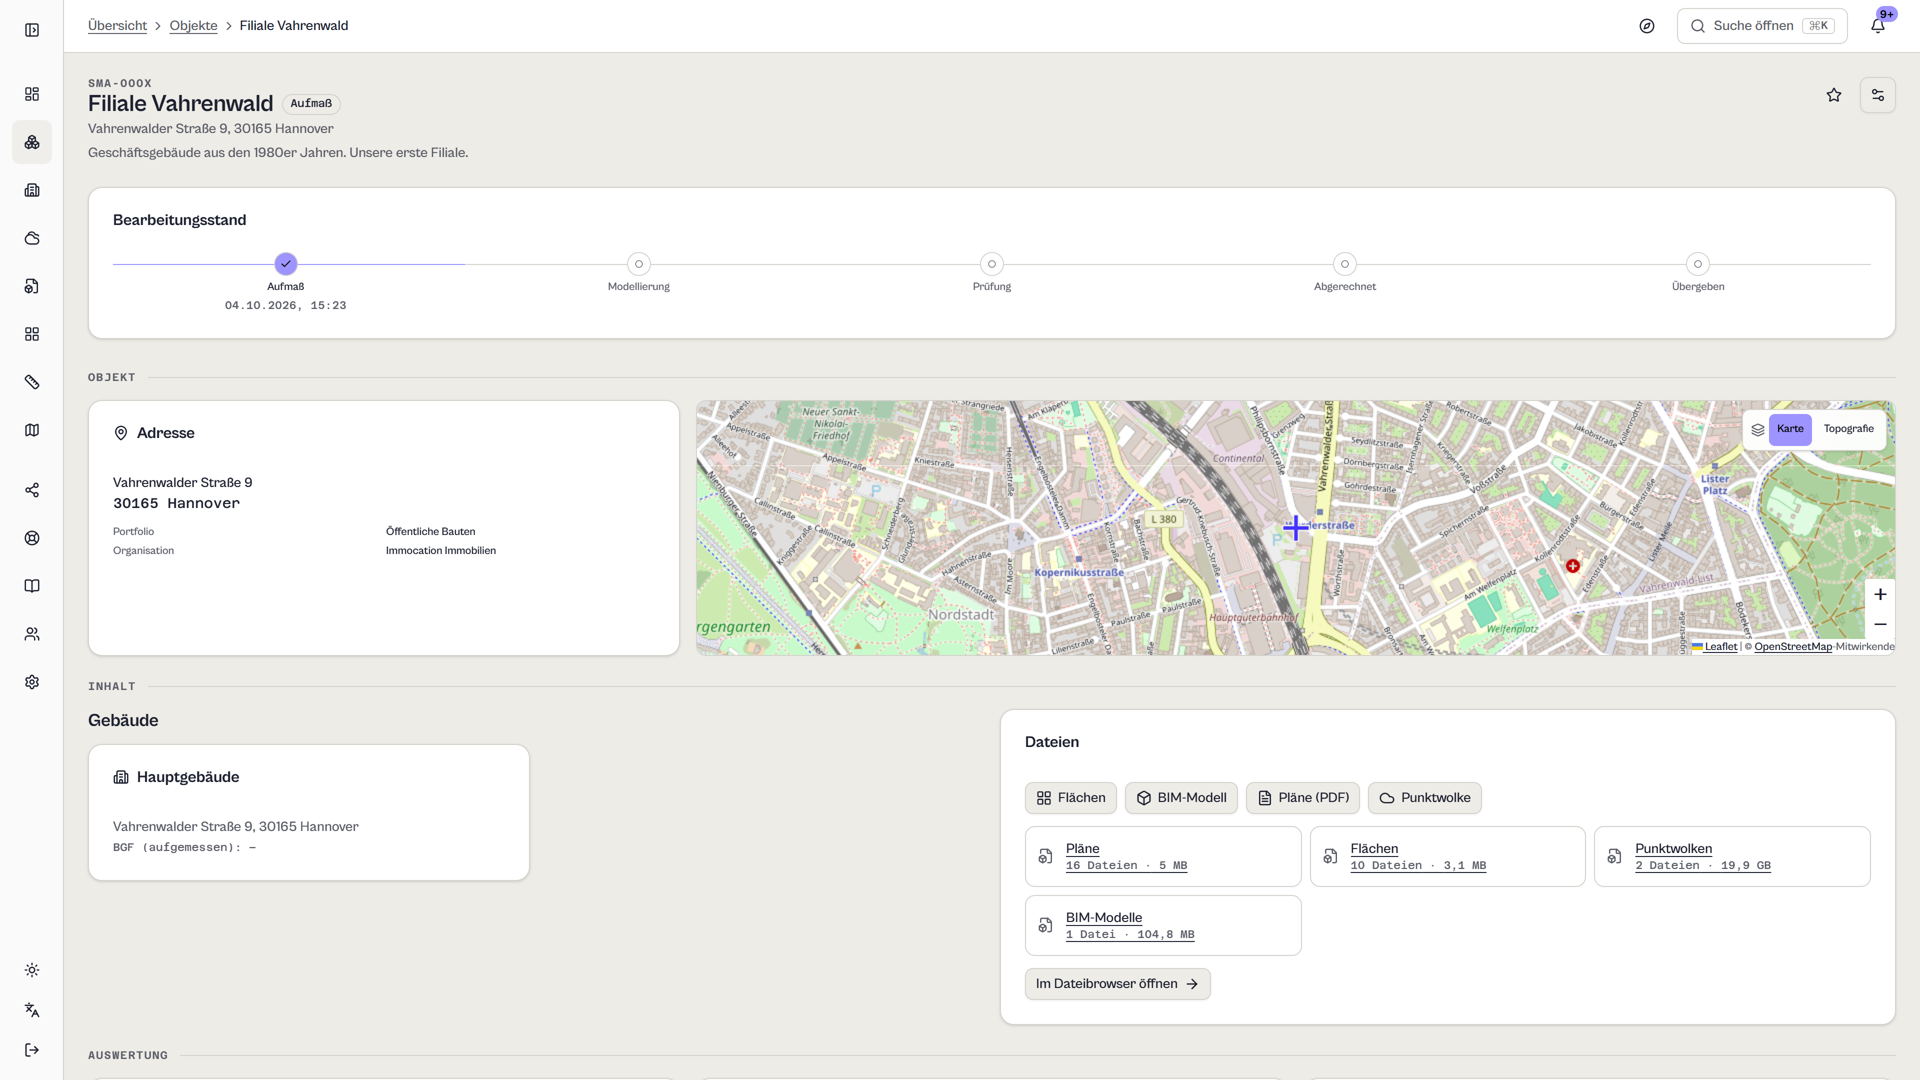
Task: Open the ruler measurement sidebar icon
Action: [x=32, y=382]
